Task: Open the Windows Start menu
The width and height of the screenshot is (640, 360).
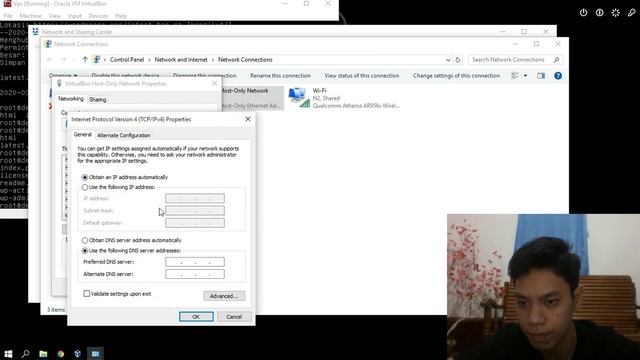Action: [x=8, y=353]
